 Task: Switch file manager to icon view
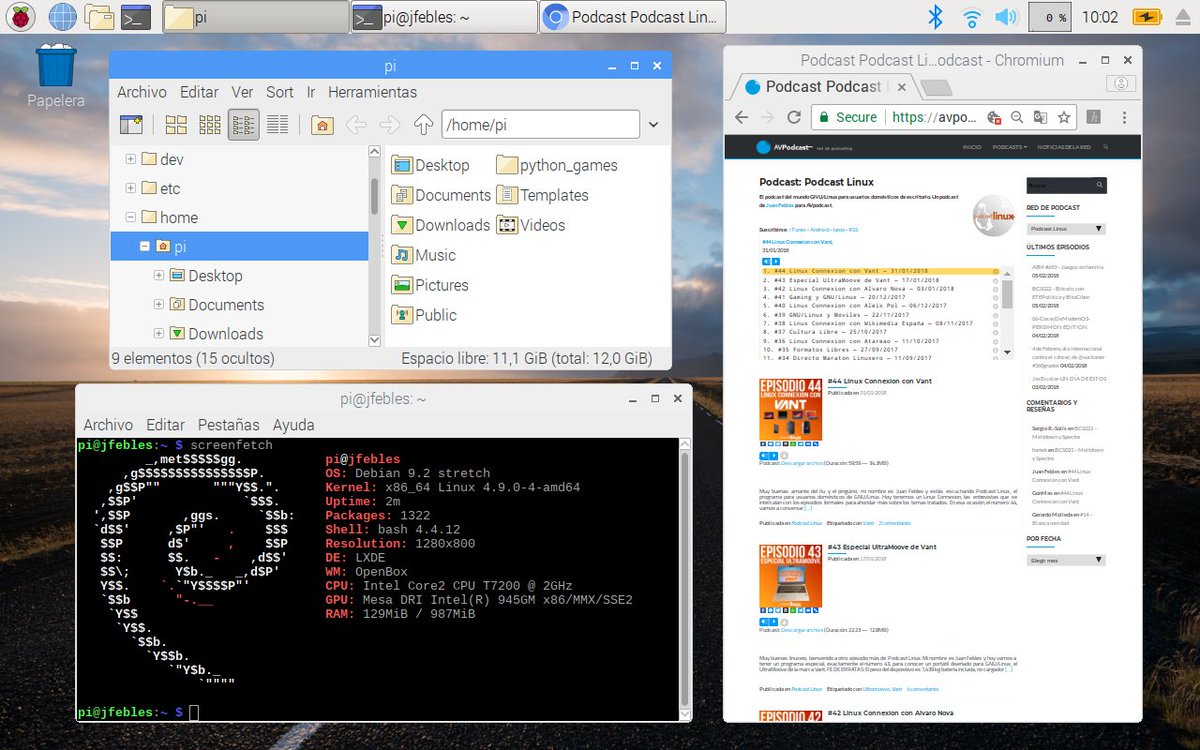pos(176,124)
